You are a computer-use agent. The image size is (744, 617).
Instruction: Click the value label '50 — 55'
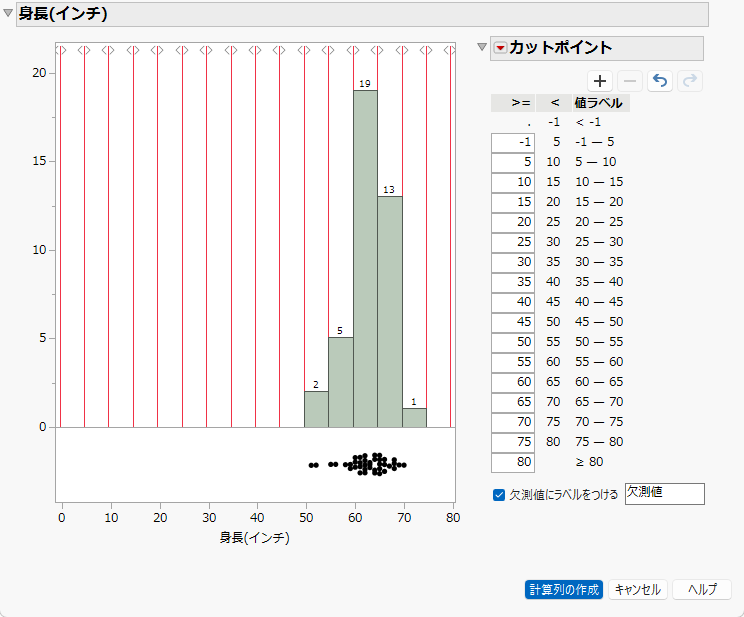tap(599, 342)
